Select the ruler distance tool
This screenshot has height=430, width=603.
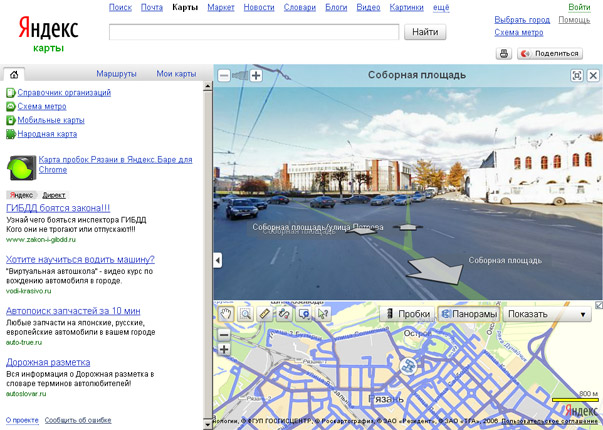tap(265, 314)
